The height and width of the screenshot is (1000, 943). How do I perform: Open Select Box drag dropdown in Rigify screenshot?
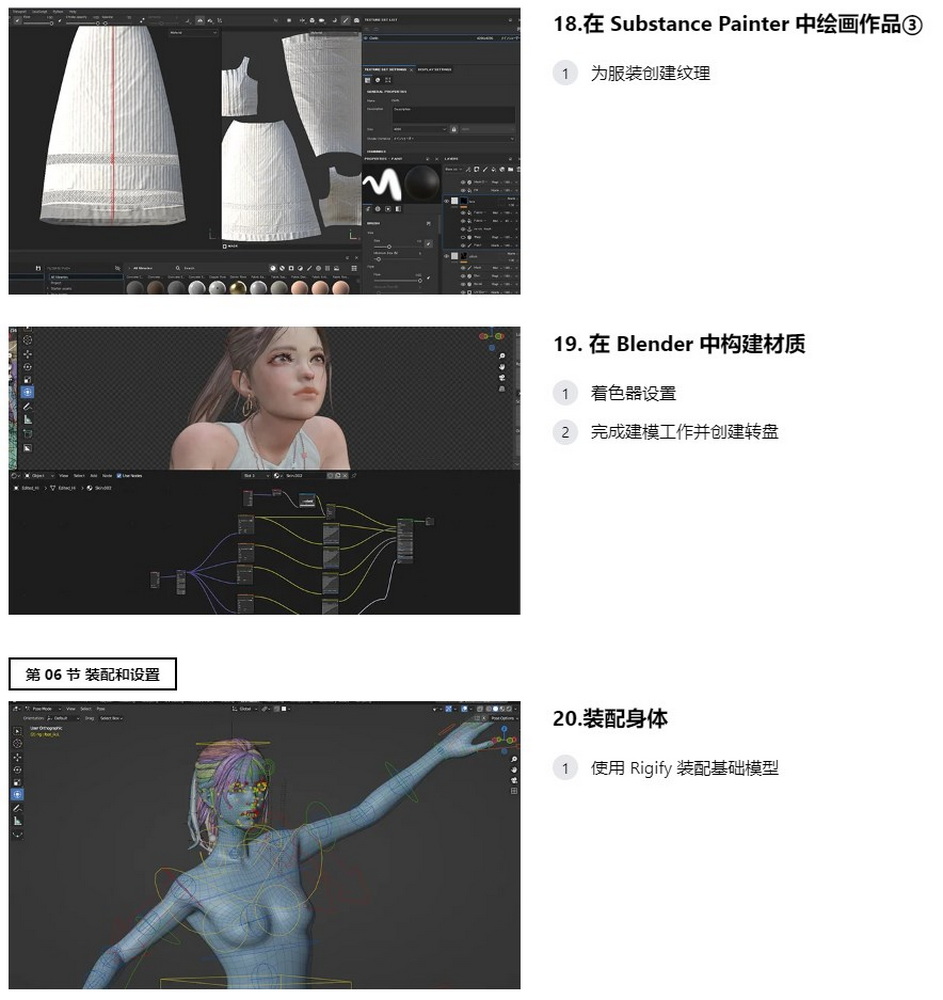(111, 718)
